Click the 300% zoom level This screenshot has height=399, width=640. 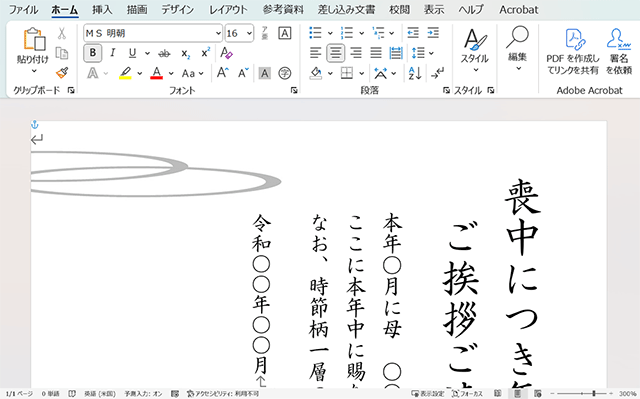pyautogui.click(x=627, y=394)
